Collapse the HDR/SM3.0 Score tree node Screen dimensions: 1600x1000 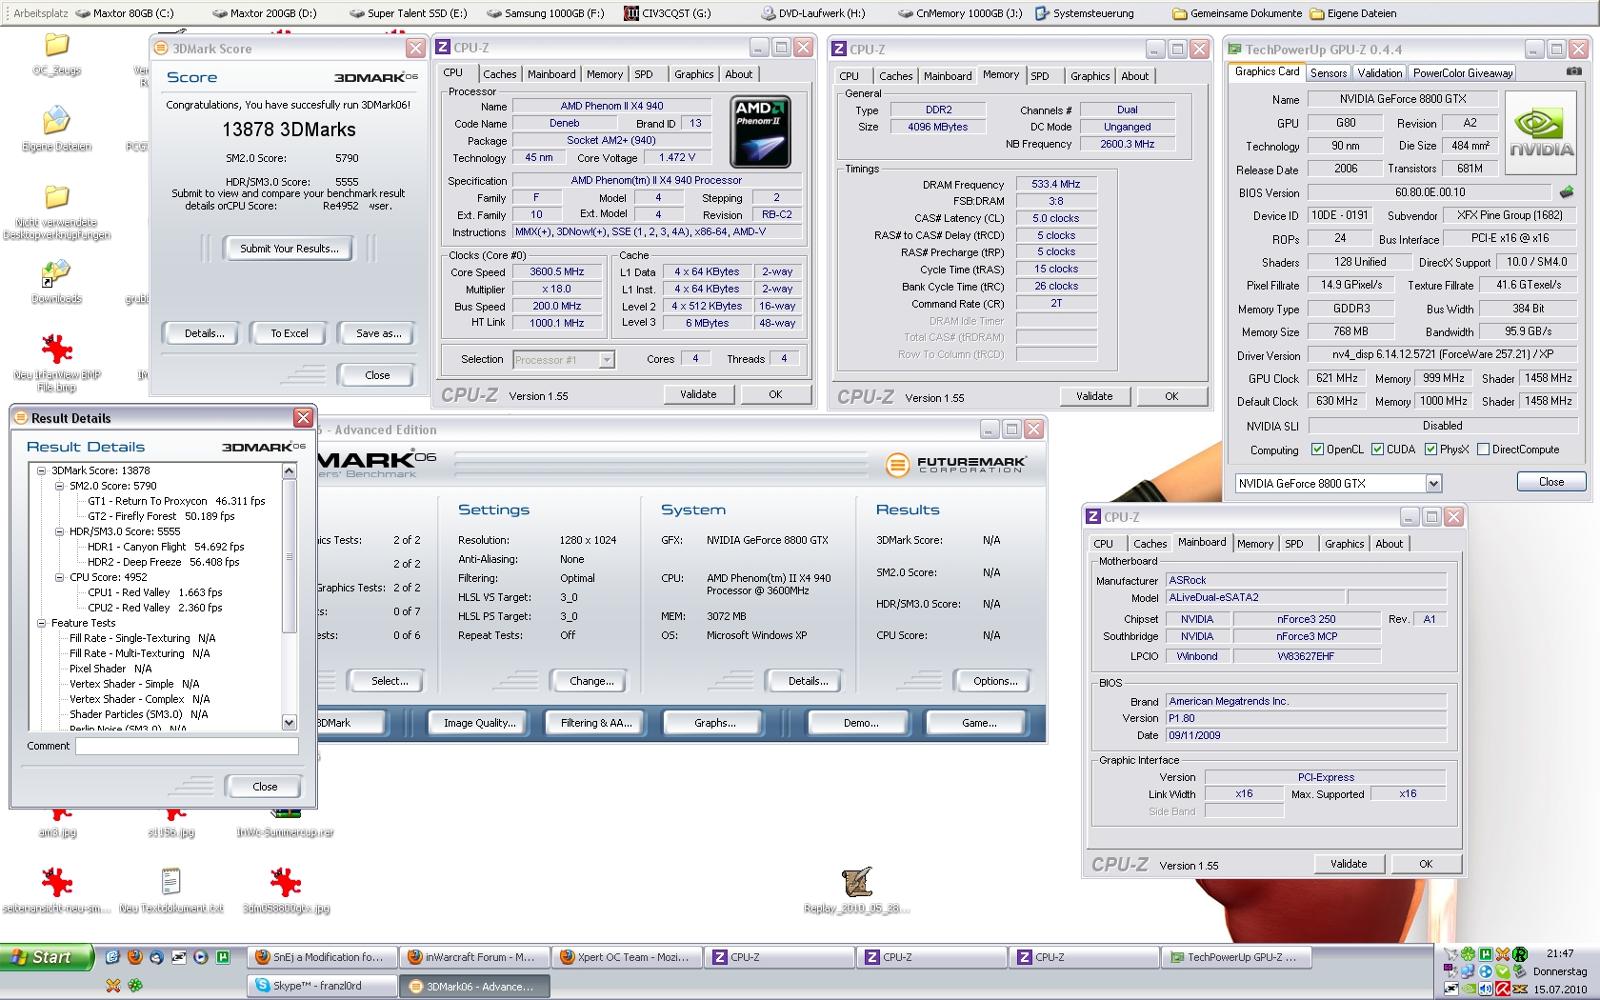[60, 532]
